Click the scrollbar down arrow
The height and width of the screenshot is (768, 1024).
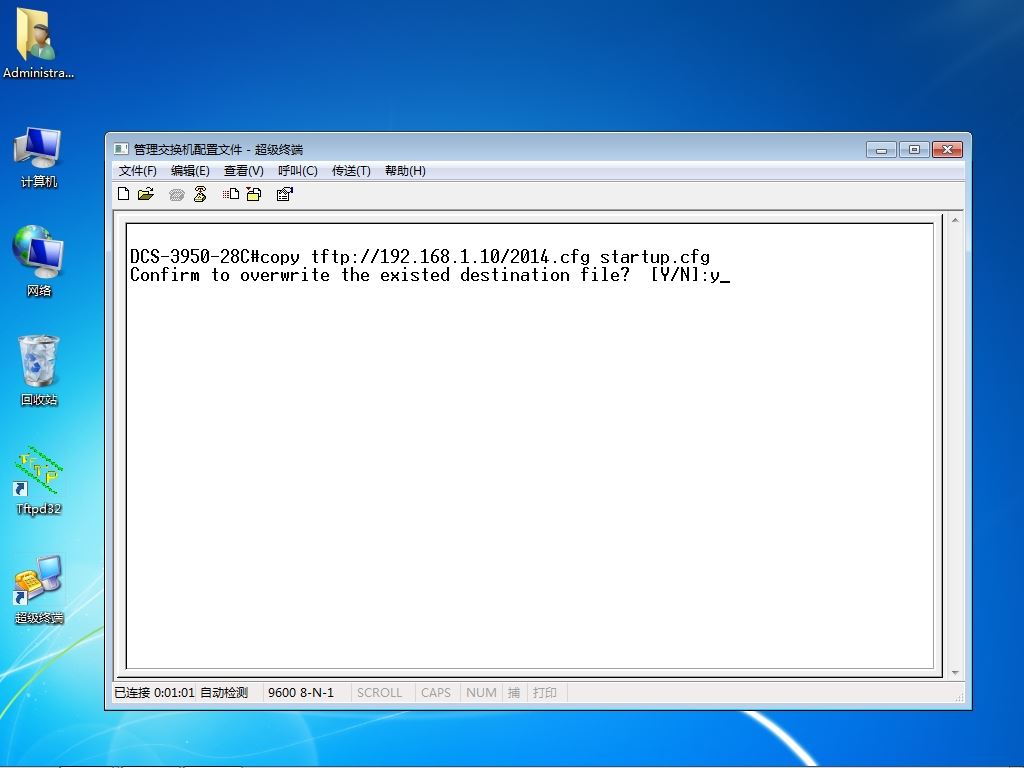coord(955,673)
